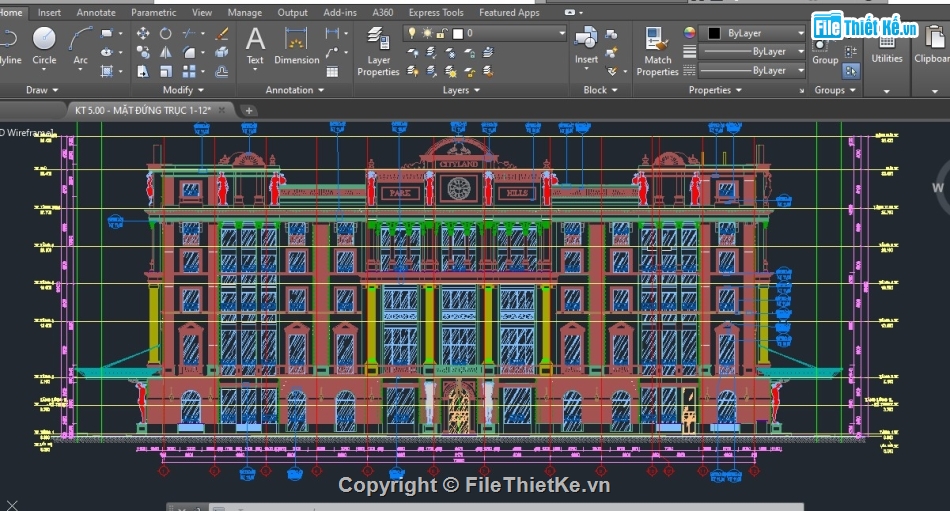Click the black ByLayer color swatch
Viewport: 950px width, 511px height.
[x=714, y=33]
